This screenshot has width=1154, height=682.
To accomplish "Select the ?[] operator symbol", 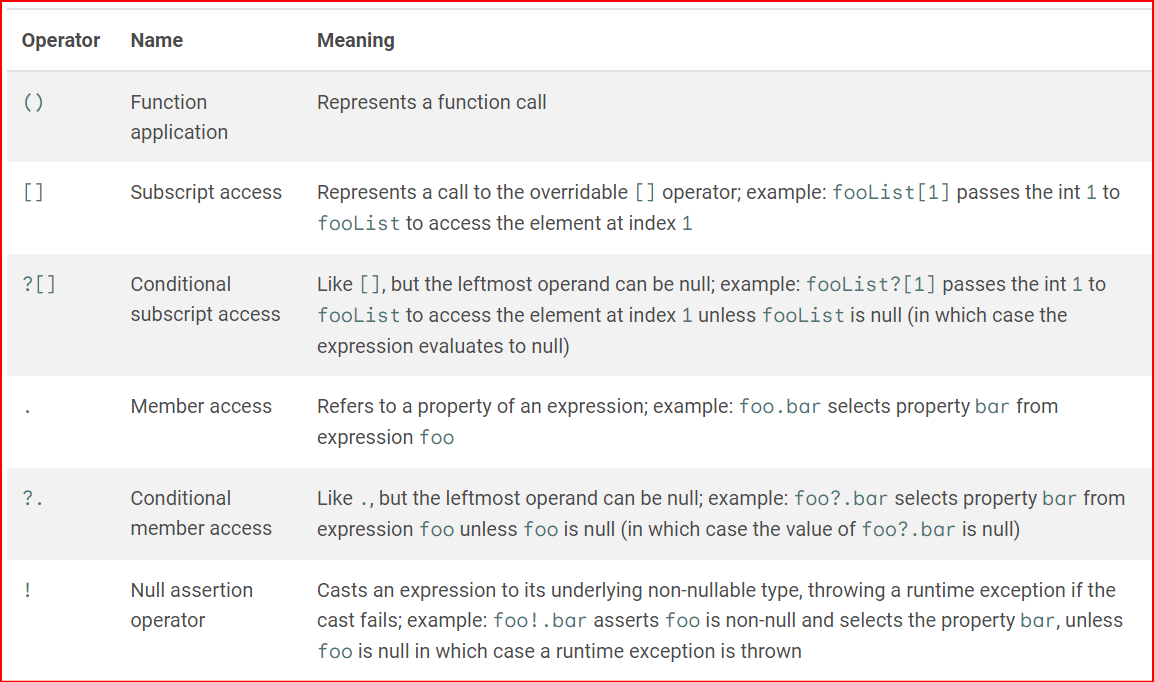I will [39, 285].
